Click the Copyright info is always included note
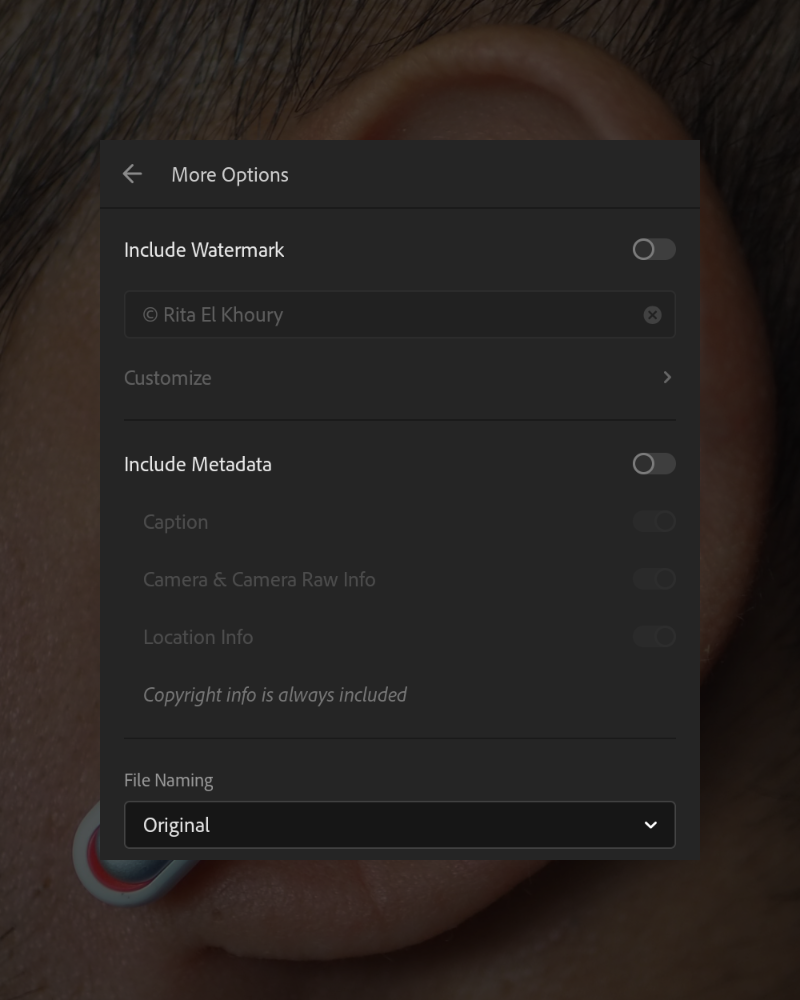Screen dimensions: 800x1000 (275, 695)
